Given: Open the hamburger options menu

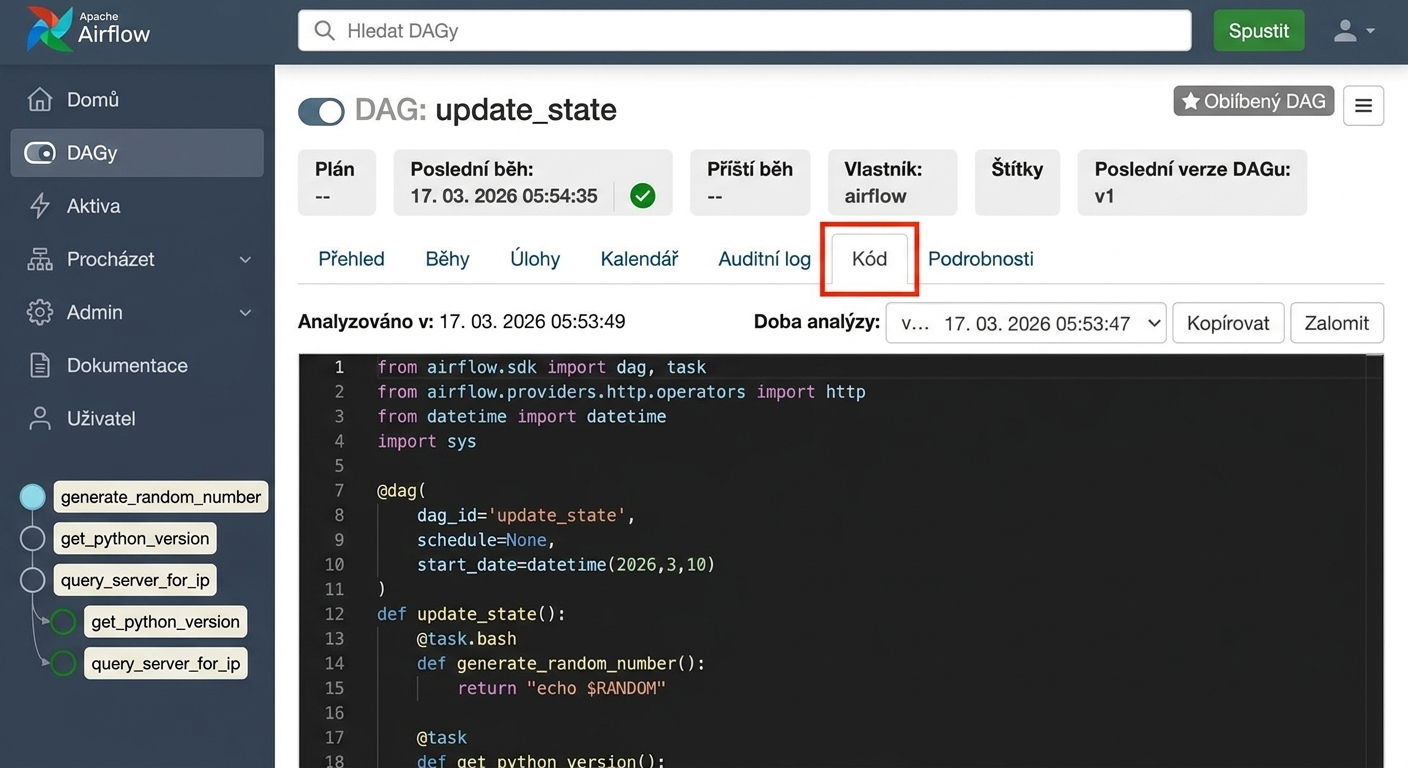Looking at the screenshot, I should pos(1363,105).
